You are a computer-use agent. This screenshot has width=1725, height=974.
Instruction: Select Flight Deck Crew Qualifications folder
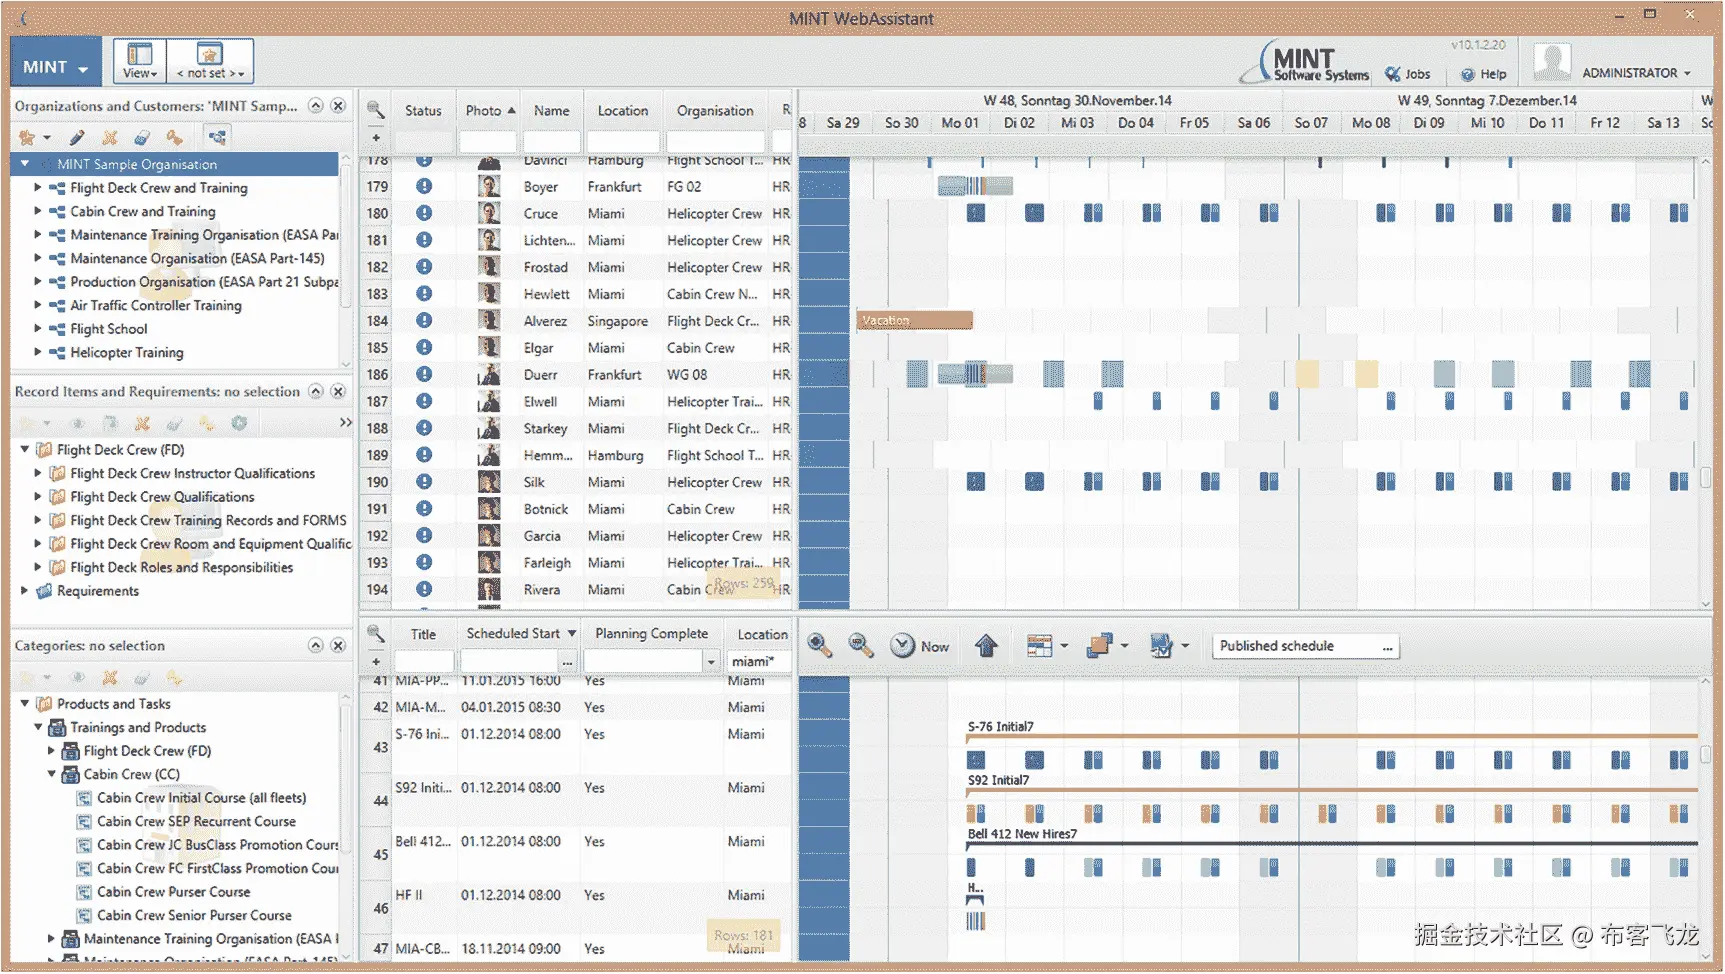[x=162, y=496]
